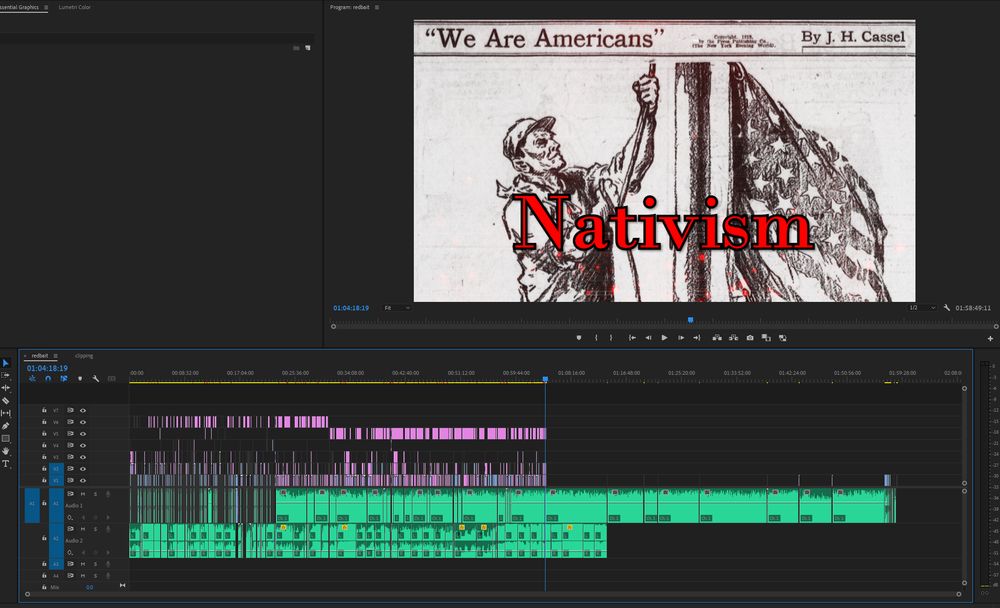The height and width of the screenshot is (608, 1000).
Task: Go to Out point in Program monitor
Action: click(697, 338)
